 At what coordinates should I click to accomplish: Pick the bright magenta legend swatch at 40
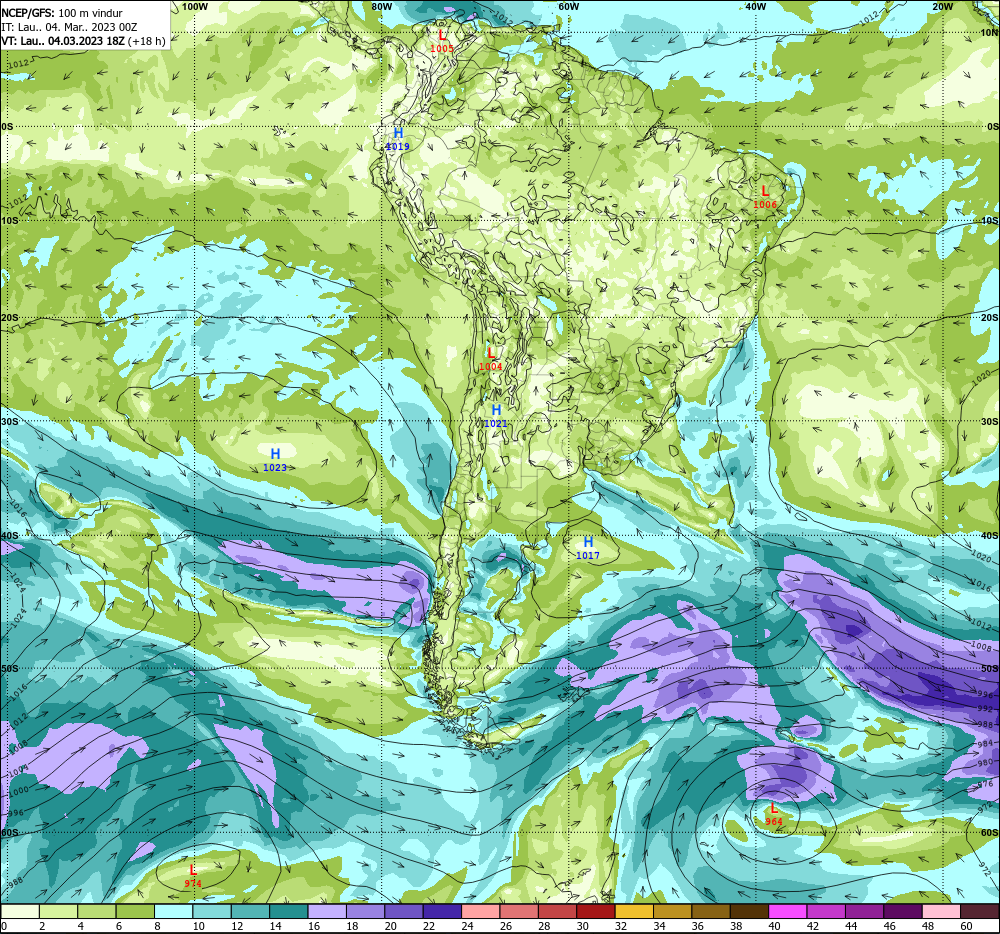788,912
